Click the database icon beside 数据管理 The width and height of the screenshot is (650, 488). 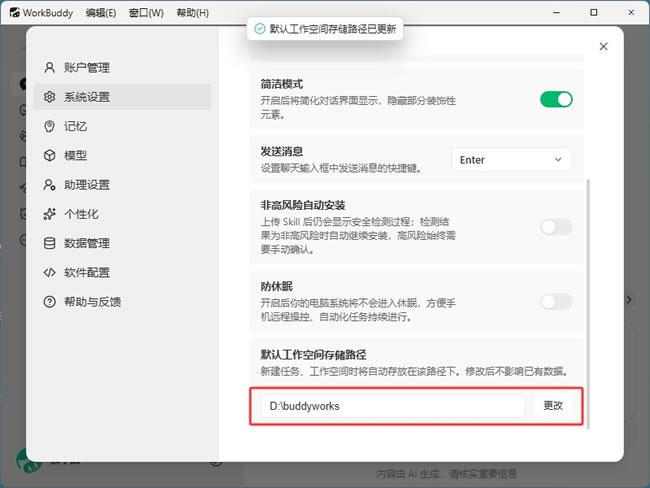(x=49, y=243)
